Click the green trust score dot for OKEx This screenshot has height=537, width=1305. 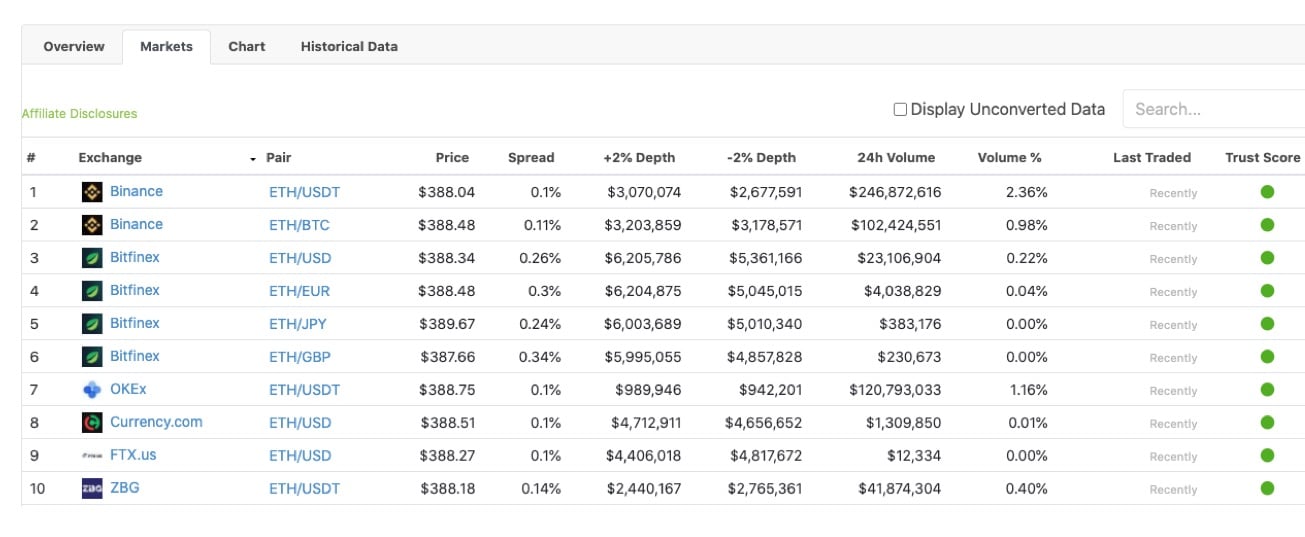click(1267, 390)
